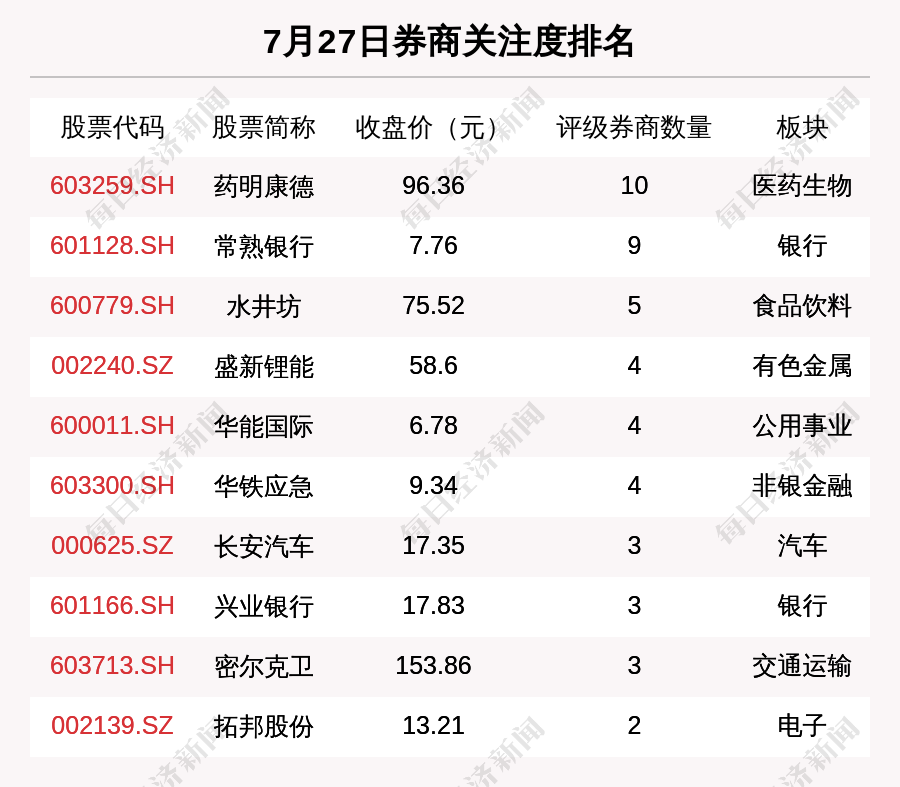Select sector 电子
This screenshot has height=787, width=900.
(x=802, y=726)
